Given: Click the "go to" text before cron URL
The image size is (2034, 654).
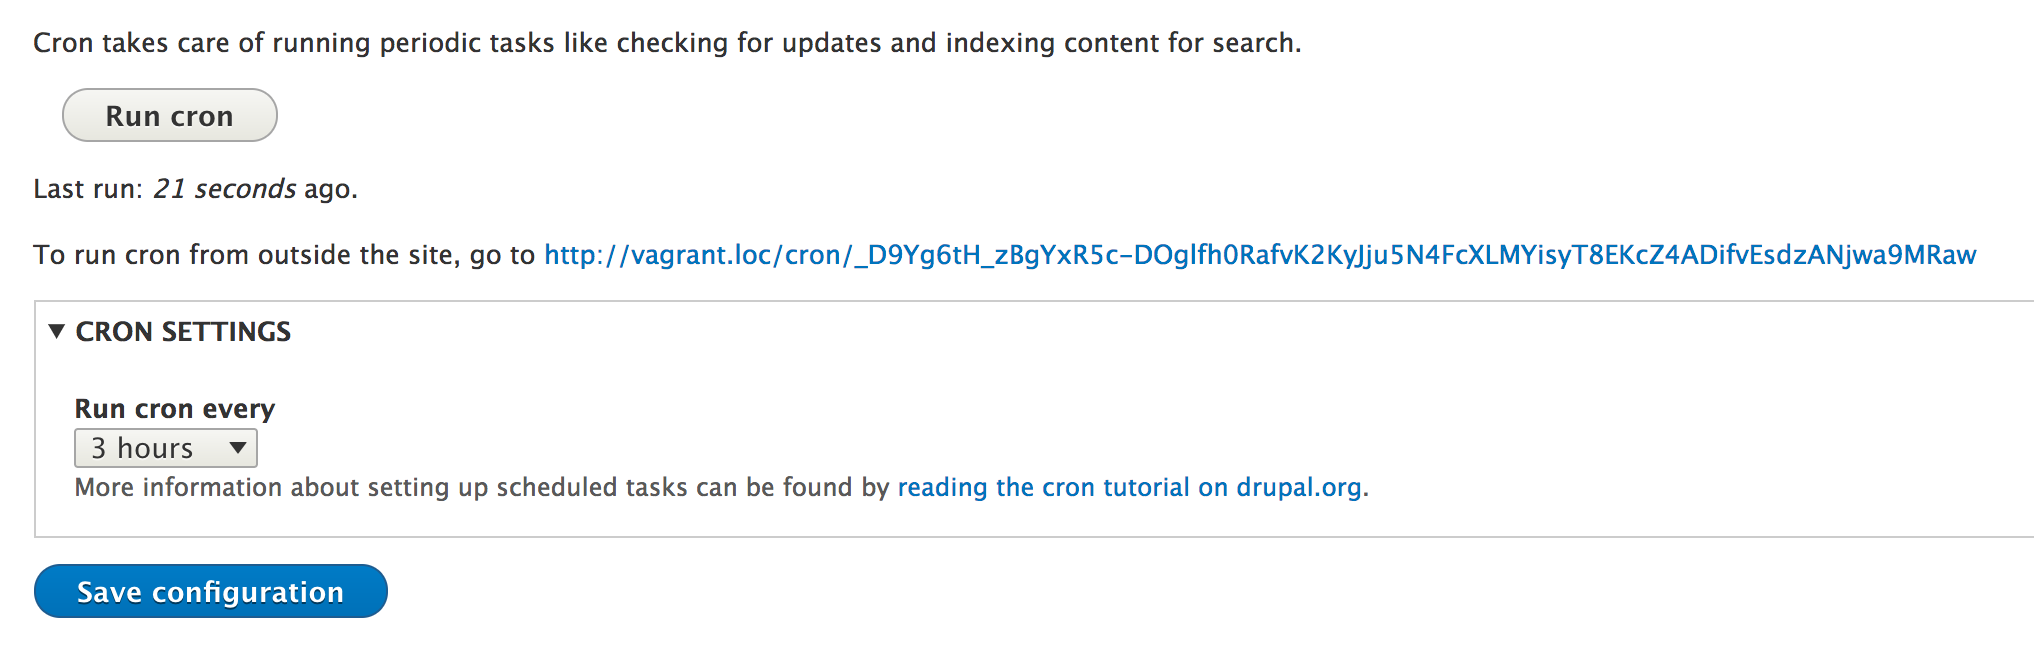Looking at the screenshot, I should [x=502, y=255].
